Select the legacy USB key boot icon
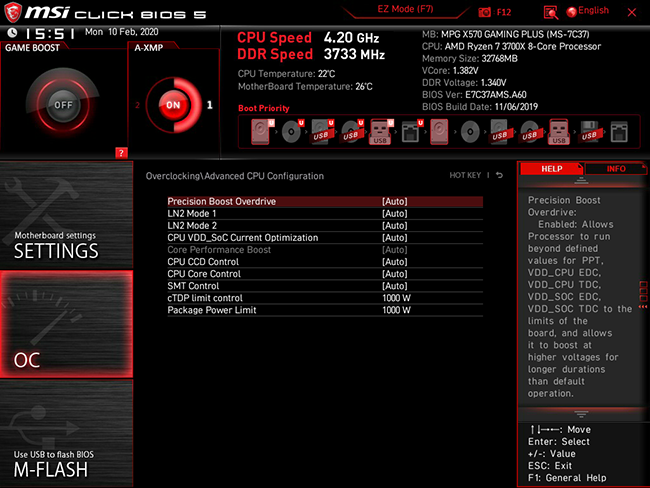 559,132
